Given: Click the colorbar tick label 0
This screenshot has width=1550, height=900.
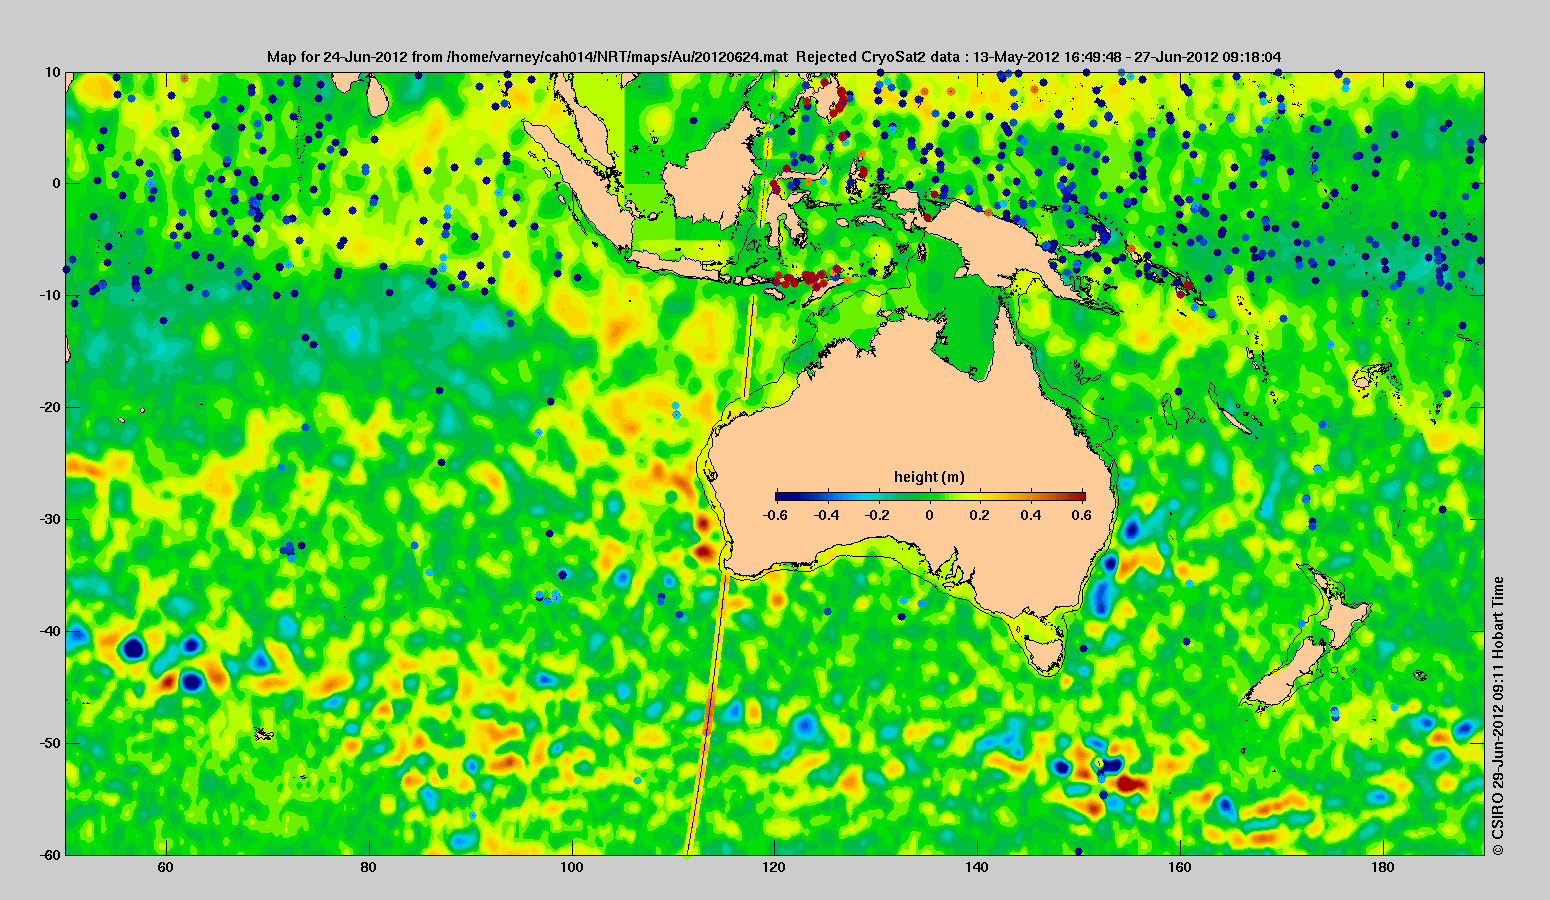Looking at the screenshot, I should [929, 515].
